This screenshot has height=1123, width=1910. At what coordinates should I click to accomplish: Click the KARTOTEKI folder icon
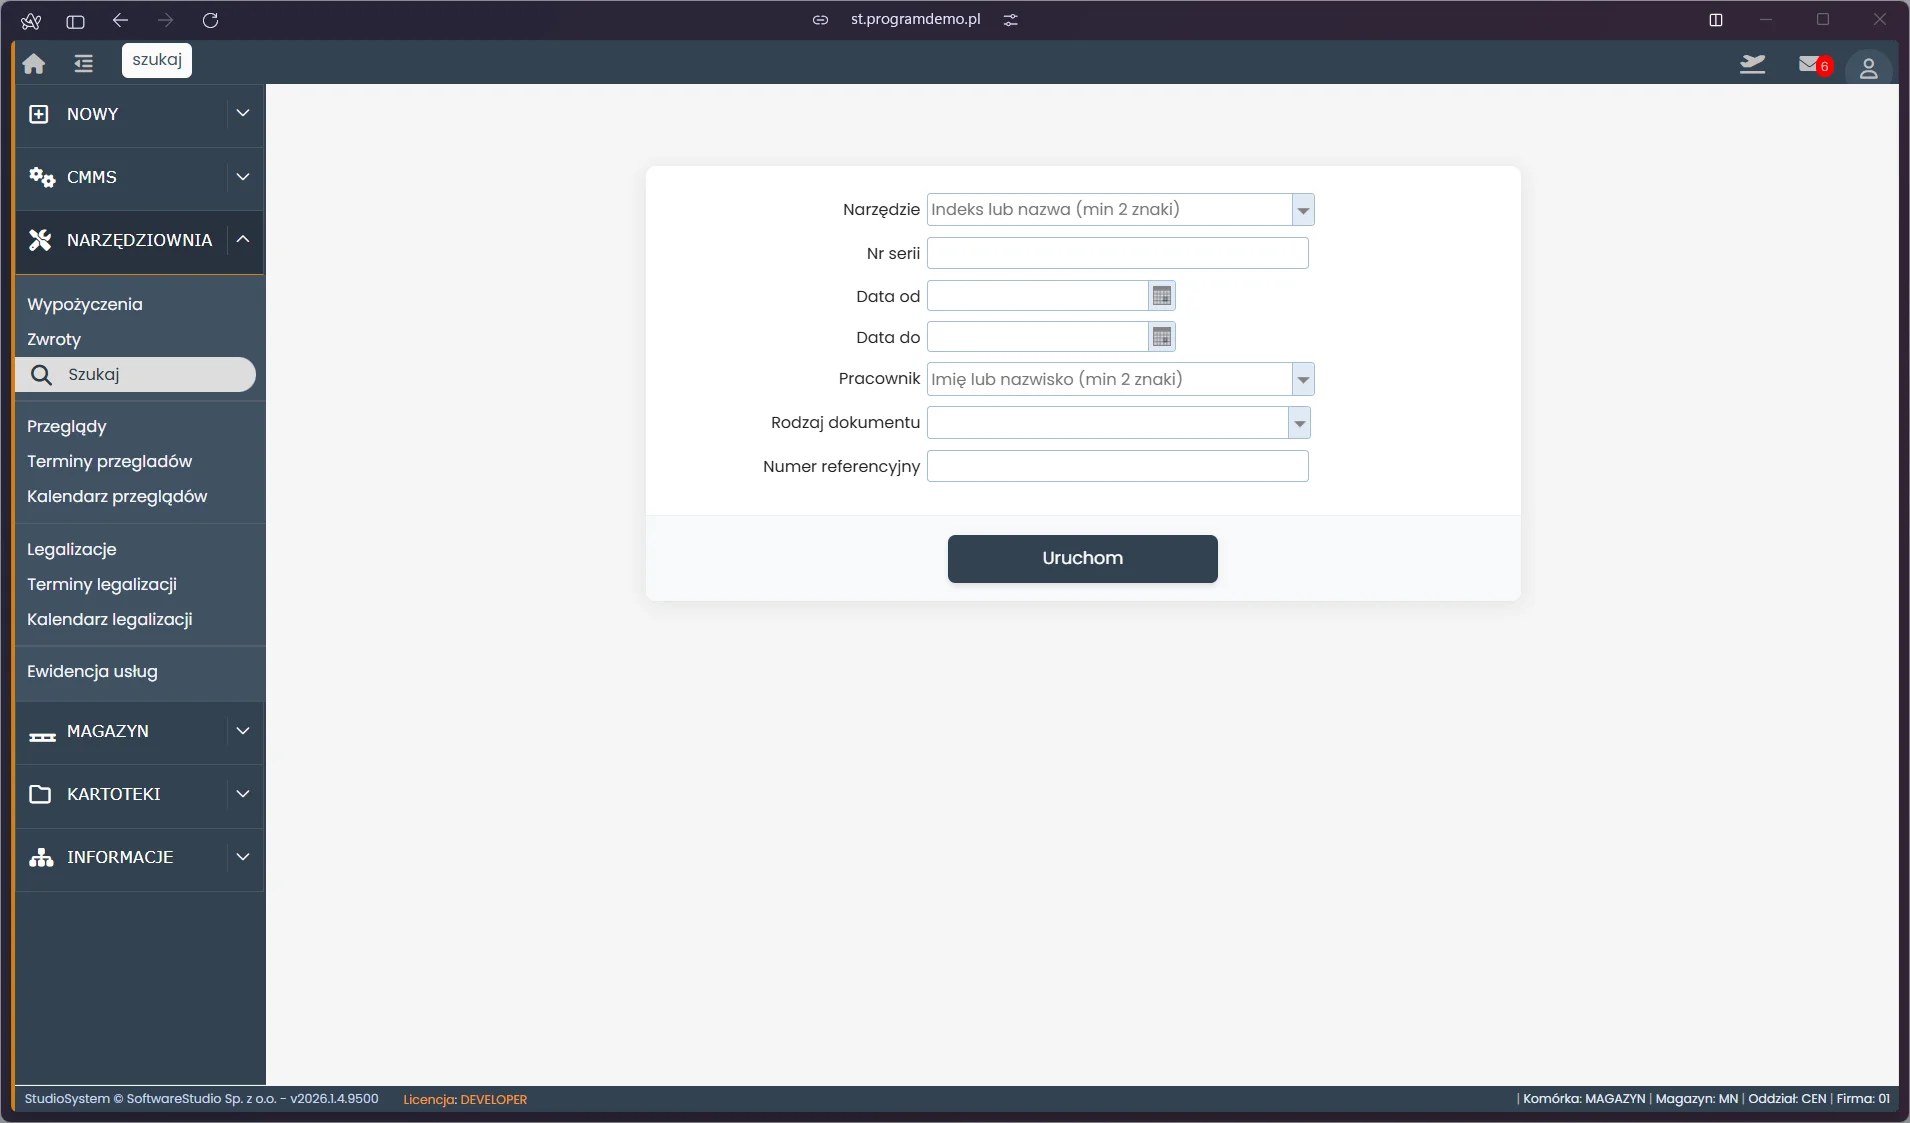(40, 794)
